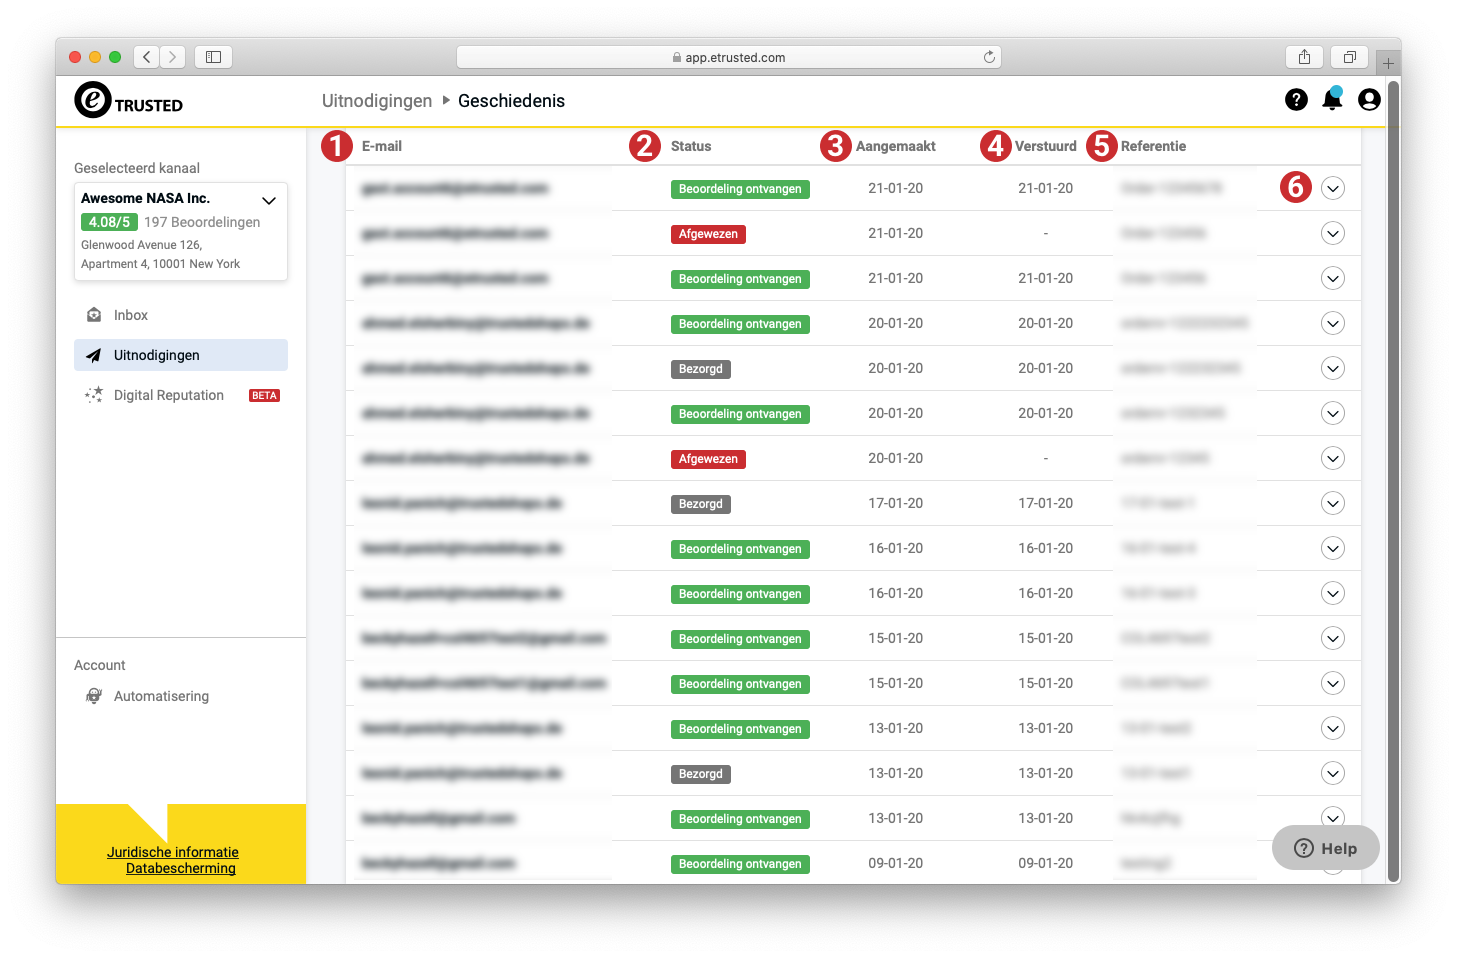Click the Inbox envelope icon
Viewport: 1457px width, 958px height.
point(94,315)
